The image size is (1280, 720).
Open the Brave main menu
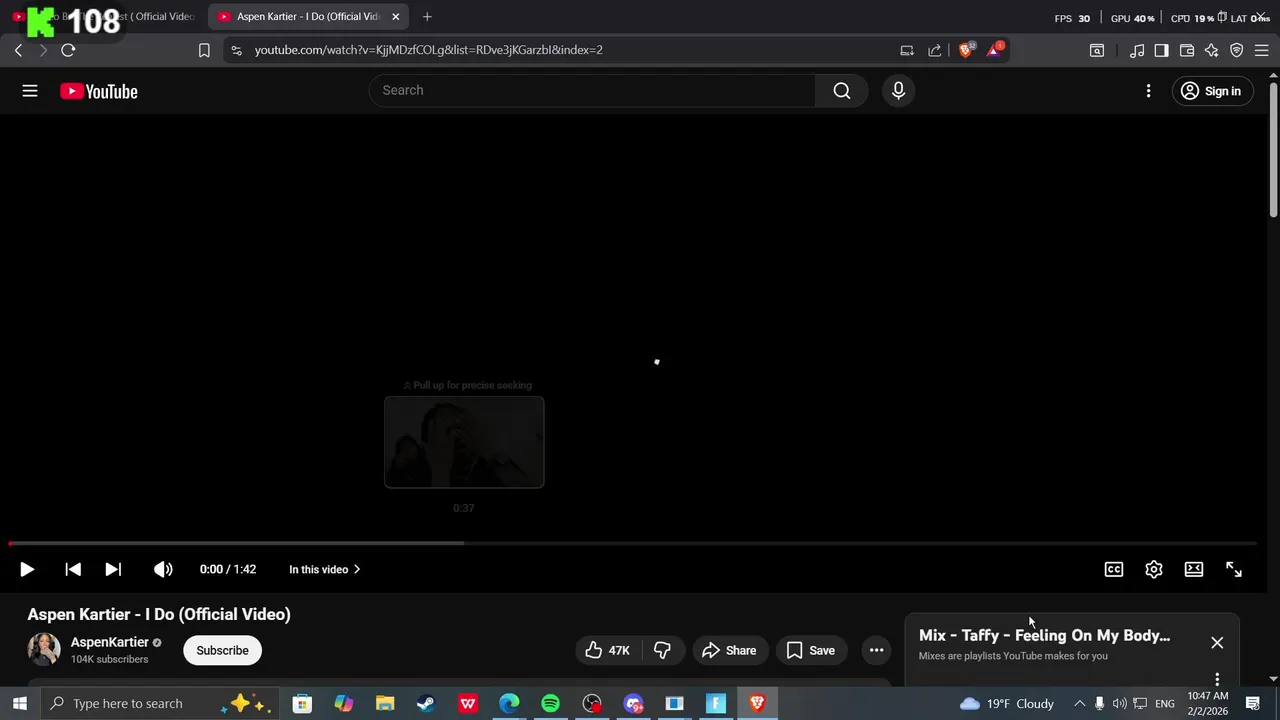pos(1261,50)
